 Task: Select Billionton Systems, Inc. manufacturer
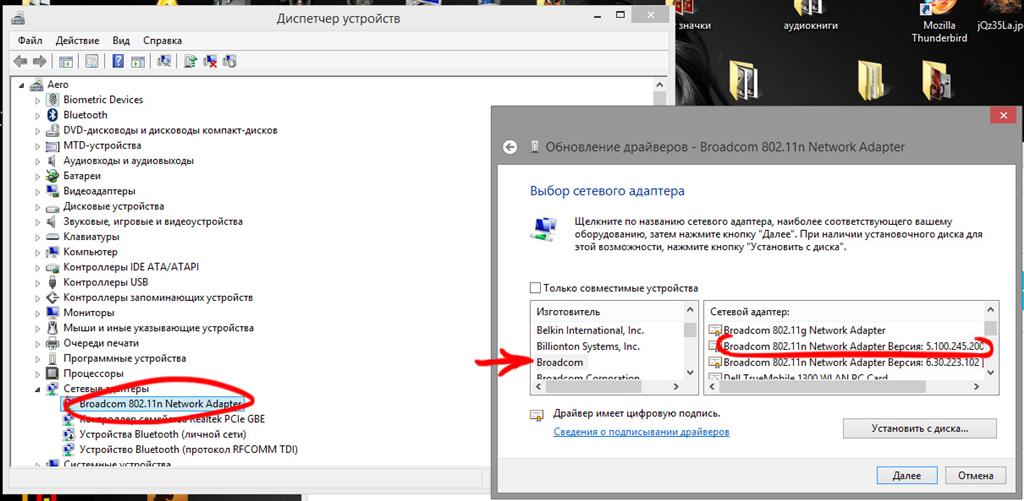point(588,346)
